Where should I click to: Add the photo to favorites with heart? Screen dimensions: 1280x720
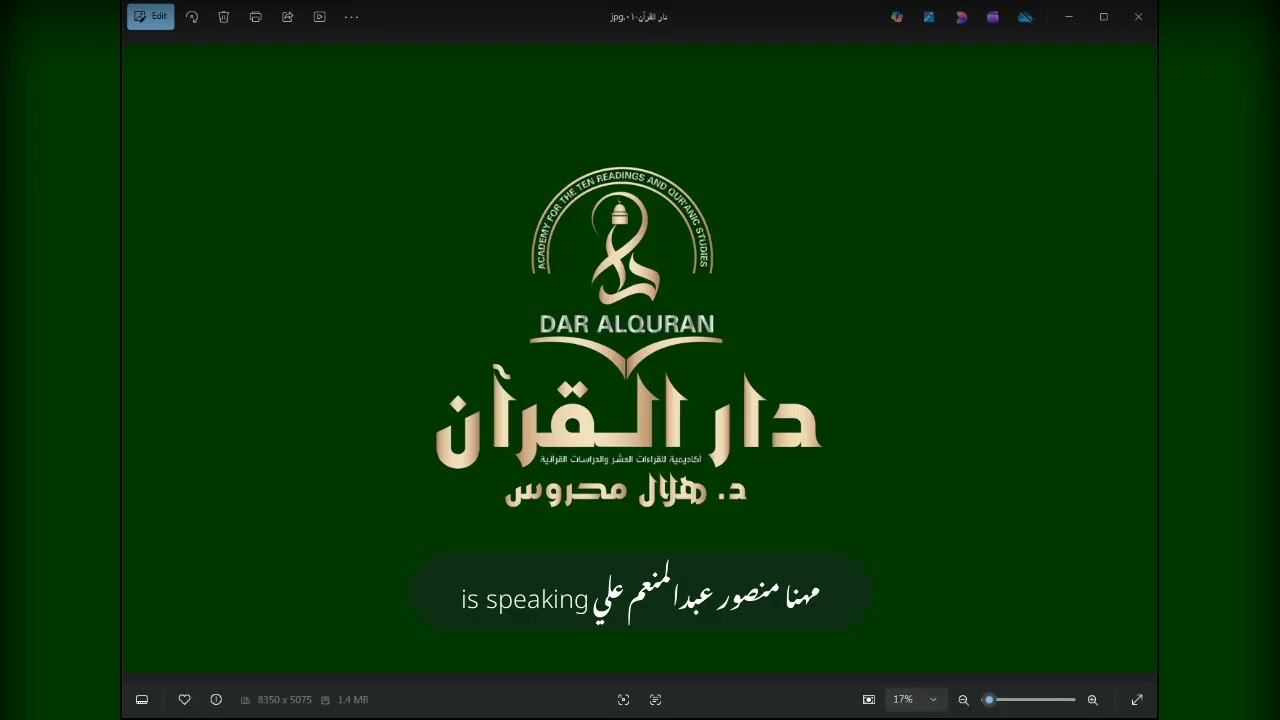(185, 700)
